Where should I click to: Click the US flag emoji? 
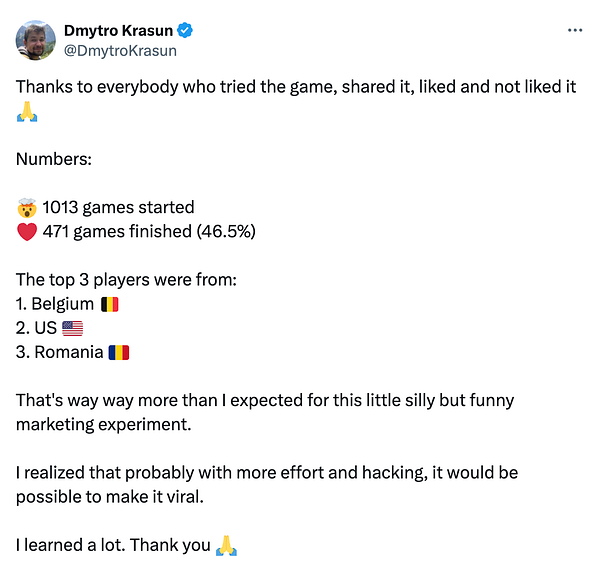point(72,328)
